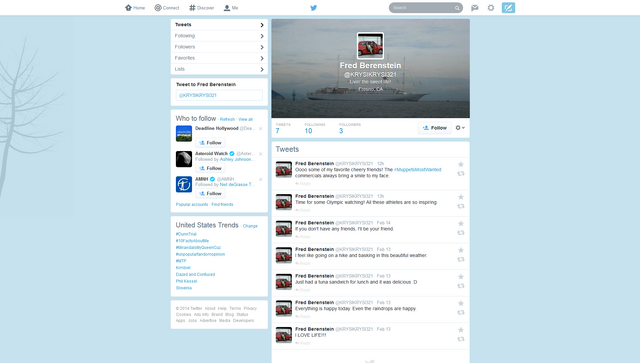Favorite the raindrops are happy tweet

click(461, 303)
